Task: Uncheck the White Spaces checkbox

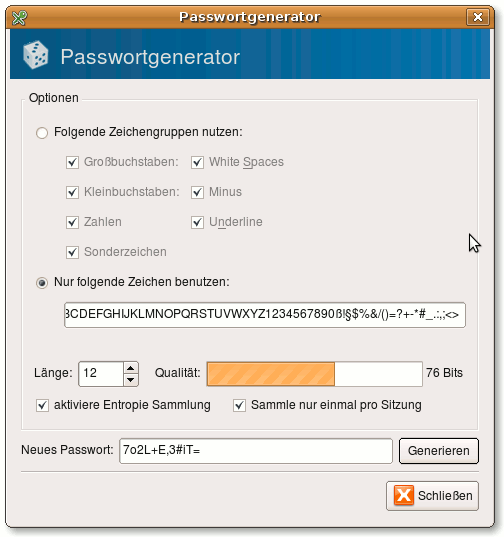Action: point(197,162)
